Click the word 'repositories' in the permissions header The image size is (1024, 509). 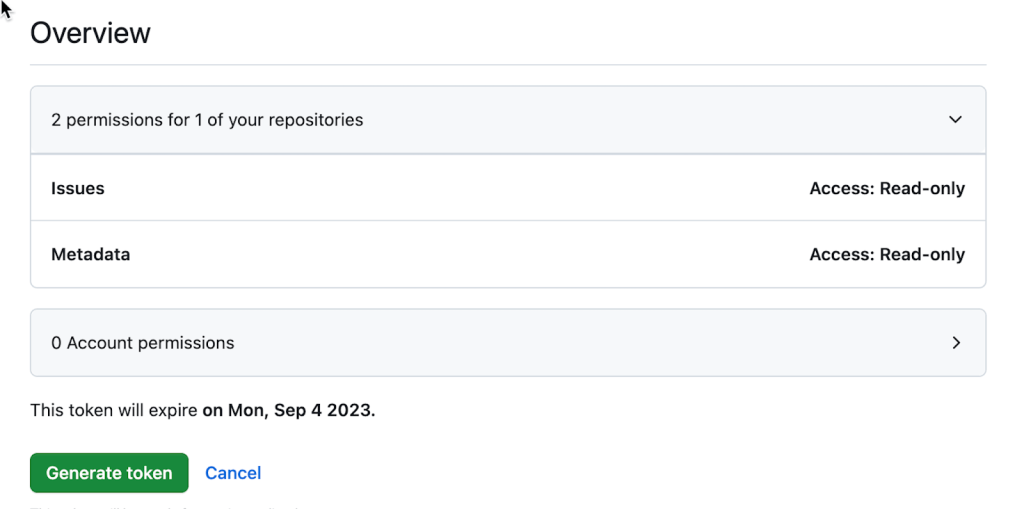coord(316,120)
